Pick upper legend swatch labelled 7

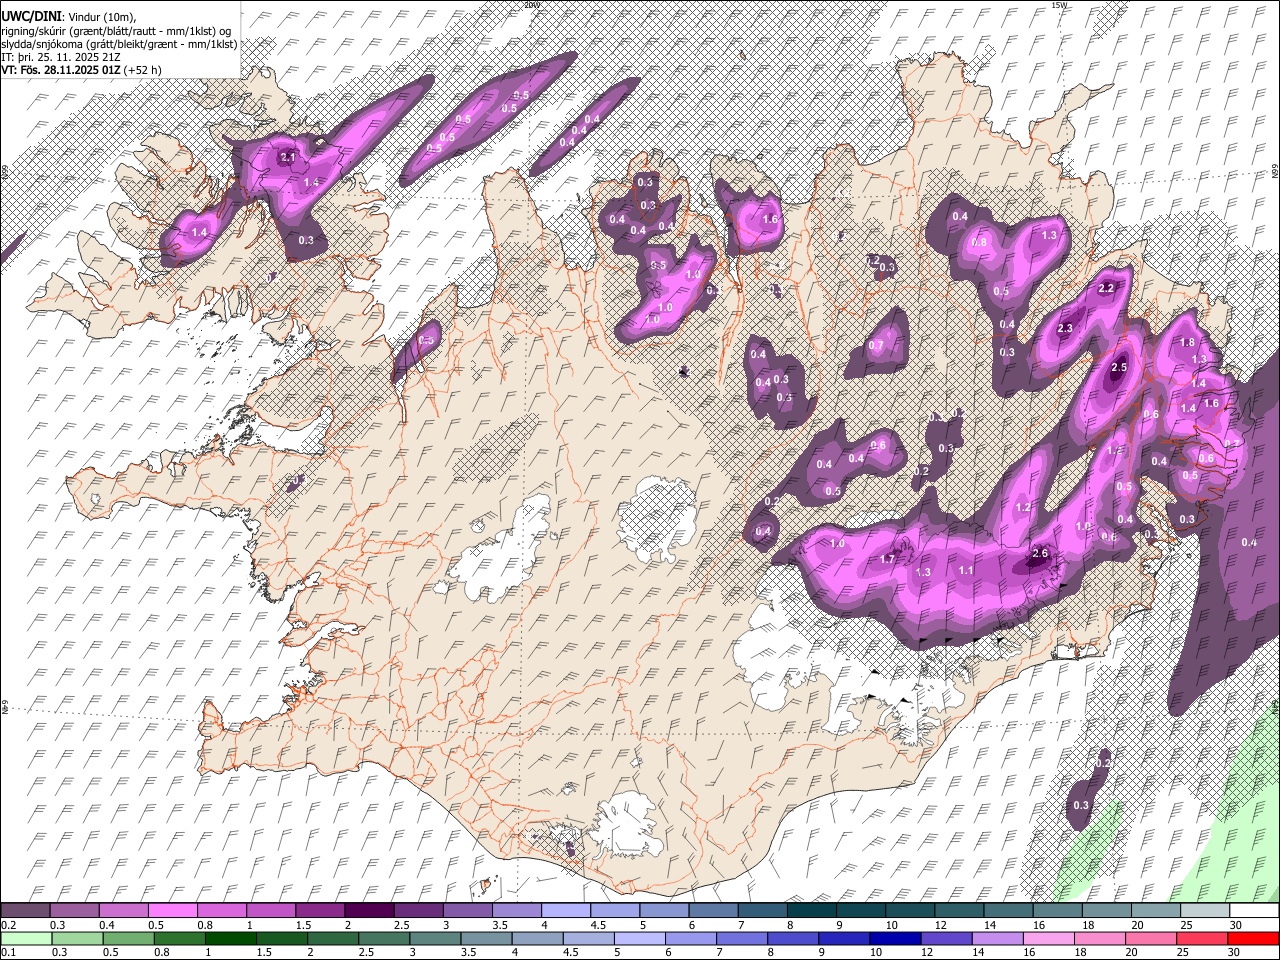click(762, 911)
